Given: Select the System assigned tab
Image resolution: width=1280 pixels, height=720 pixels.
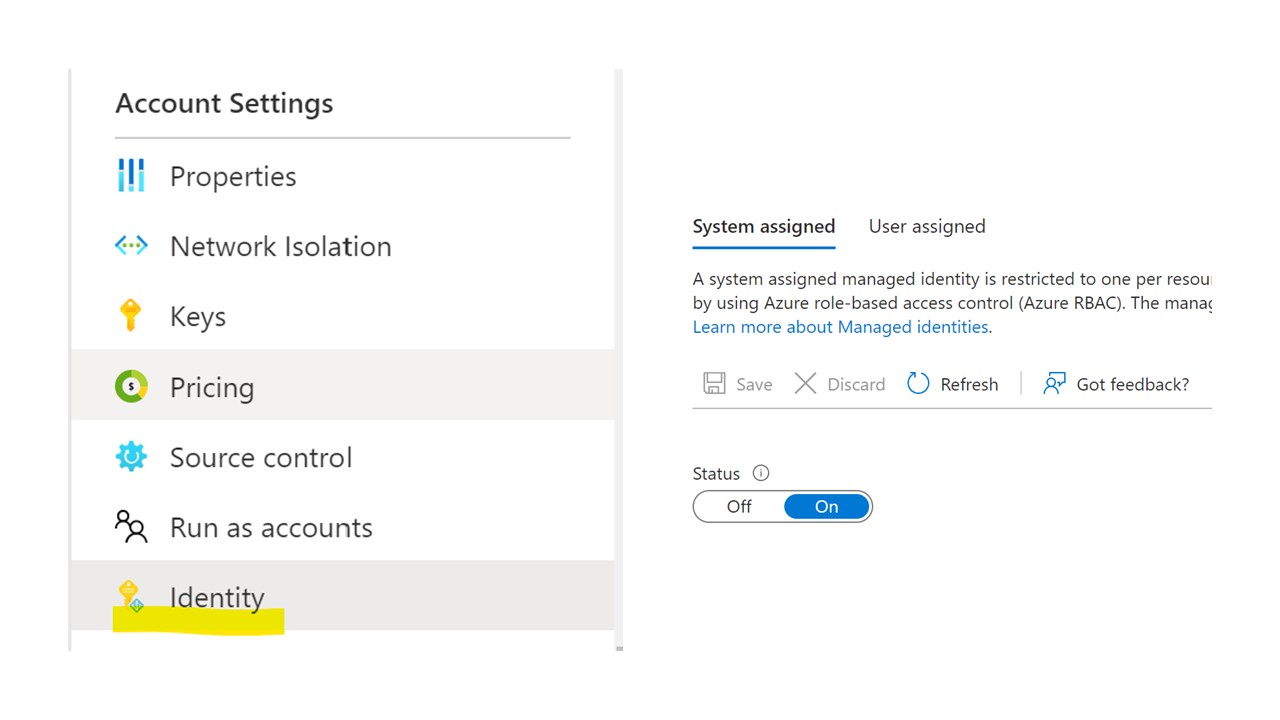Looking at the screenshot, I should 764,226.
